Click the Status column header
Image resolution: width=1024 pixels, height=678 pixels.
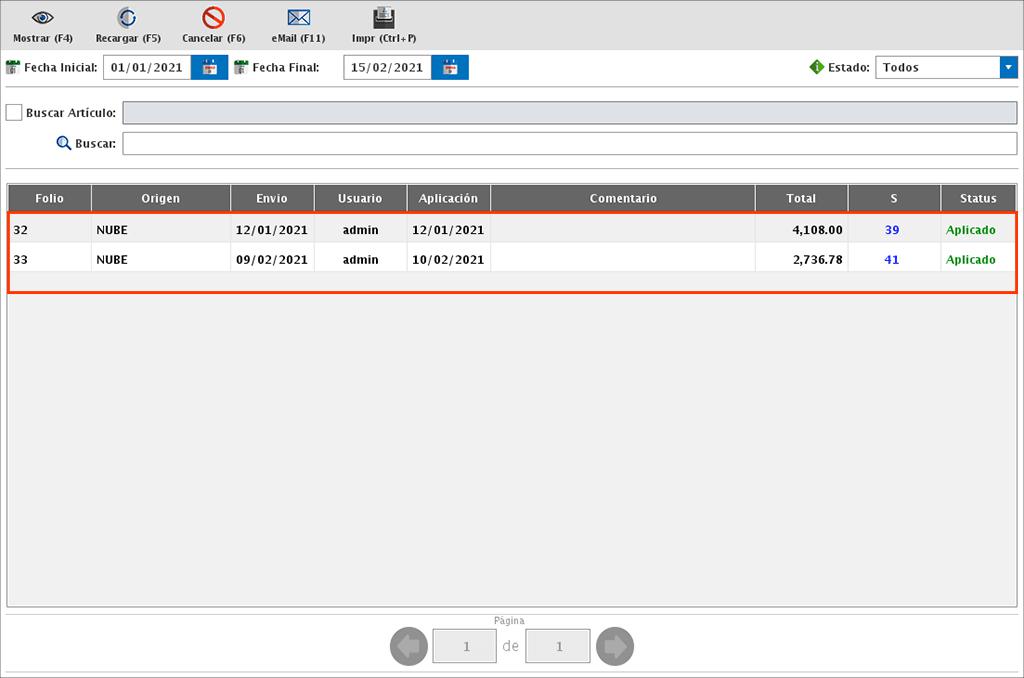pos(978,198)
